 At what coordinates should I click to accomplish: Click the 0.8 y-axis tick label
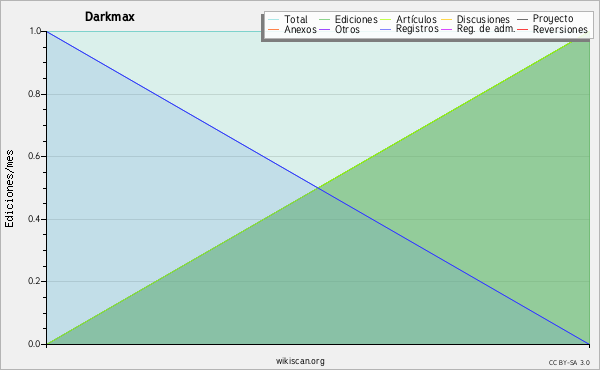pos(34,94)
